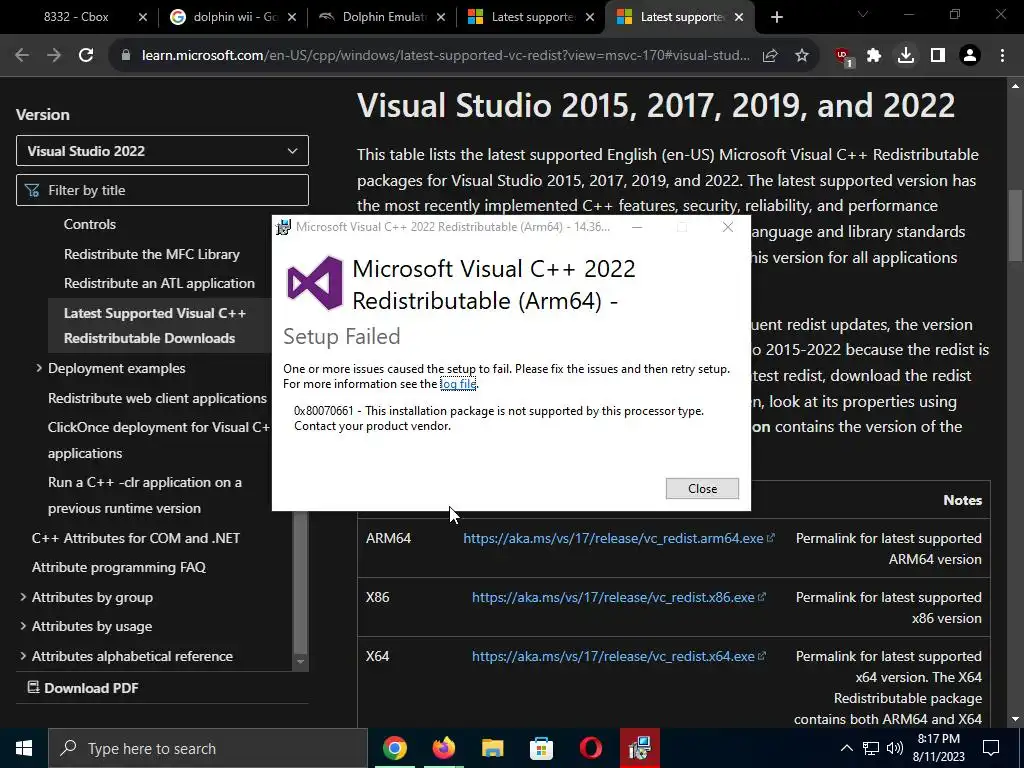Viewport: 1024px width, 768px height.
Task: Open Redistribute web client applications
Action: 157,398
